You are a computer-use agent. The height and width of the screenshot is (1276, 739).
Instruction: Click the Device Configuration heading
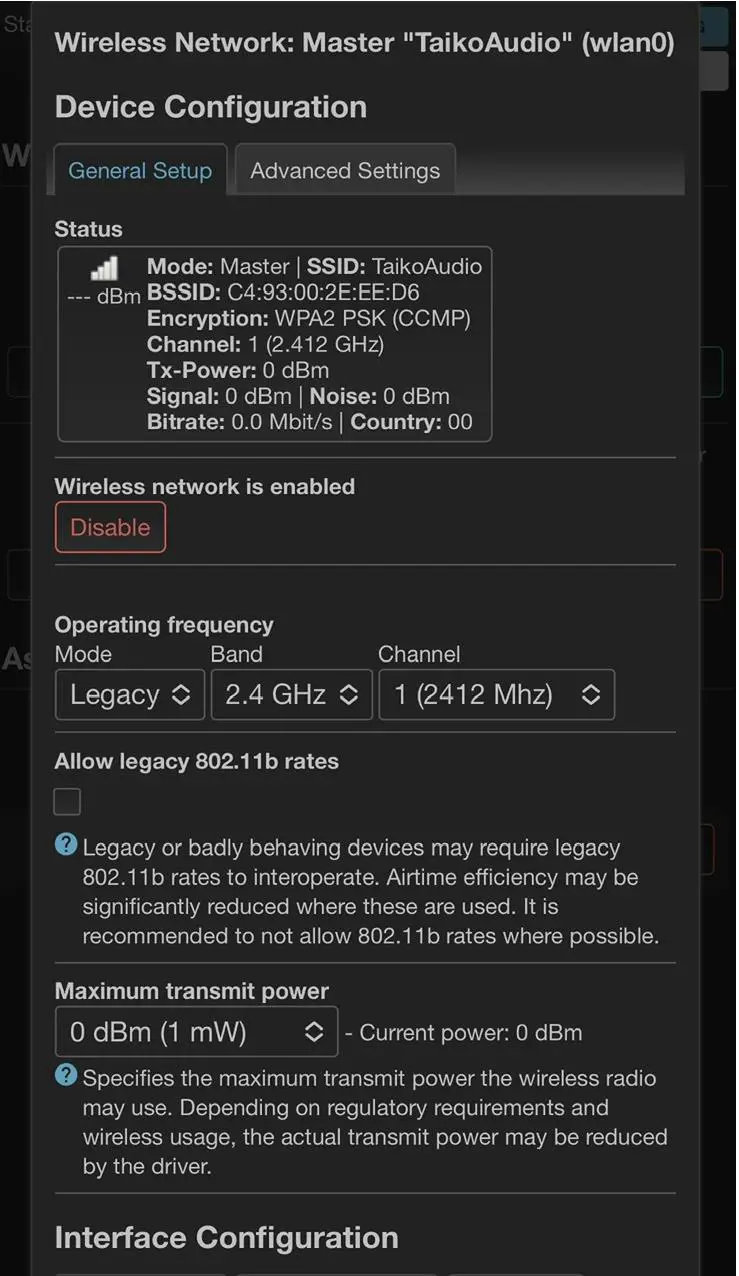coord(211,107)
